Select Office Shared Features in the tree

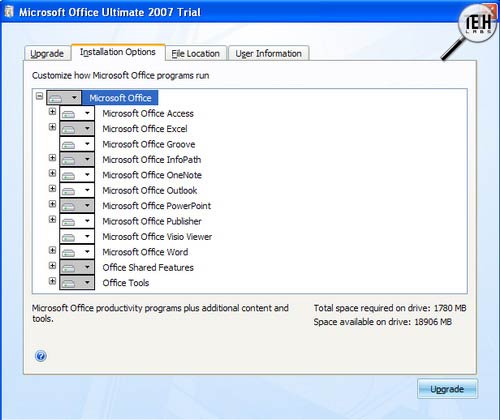148,267
